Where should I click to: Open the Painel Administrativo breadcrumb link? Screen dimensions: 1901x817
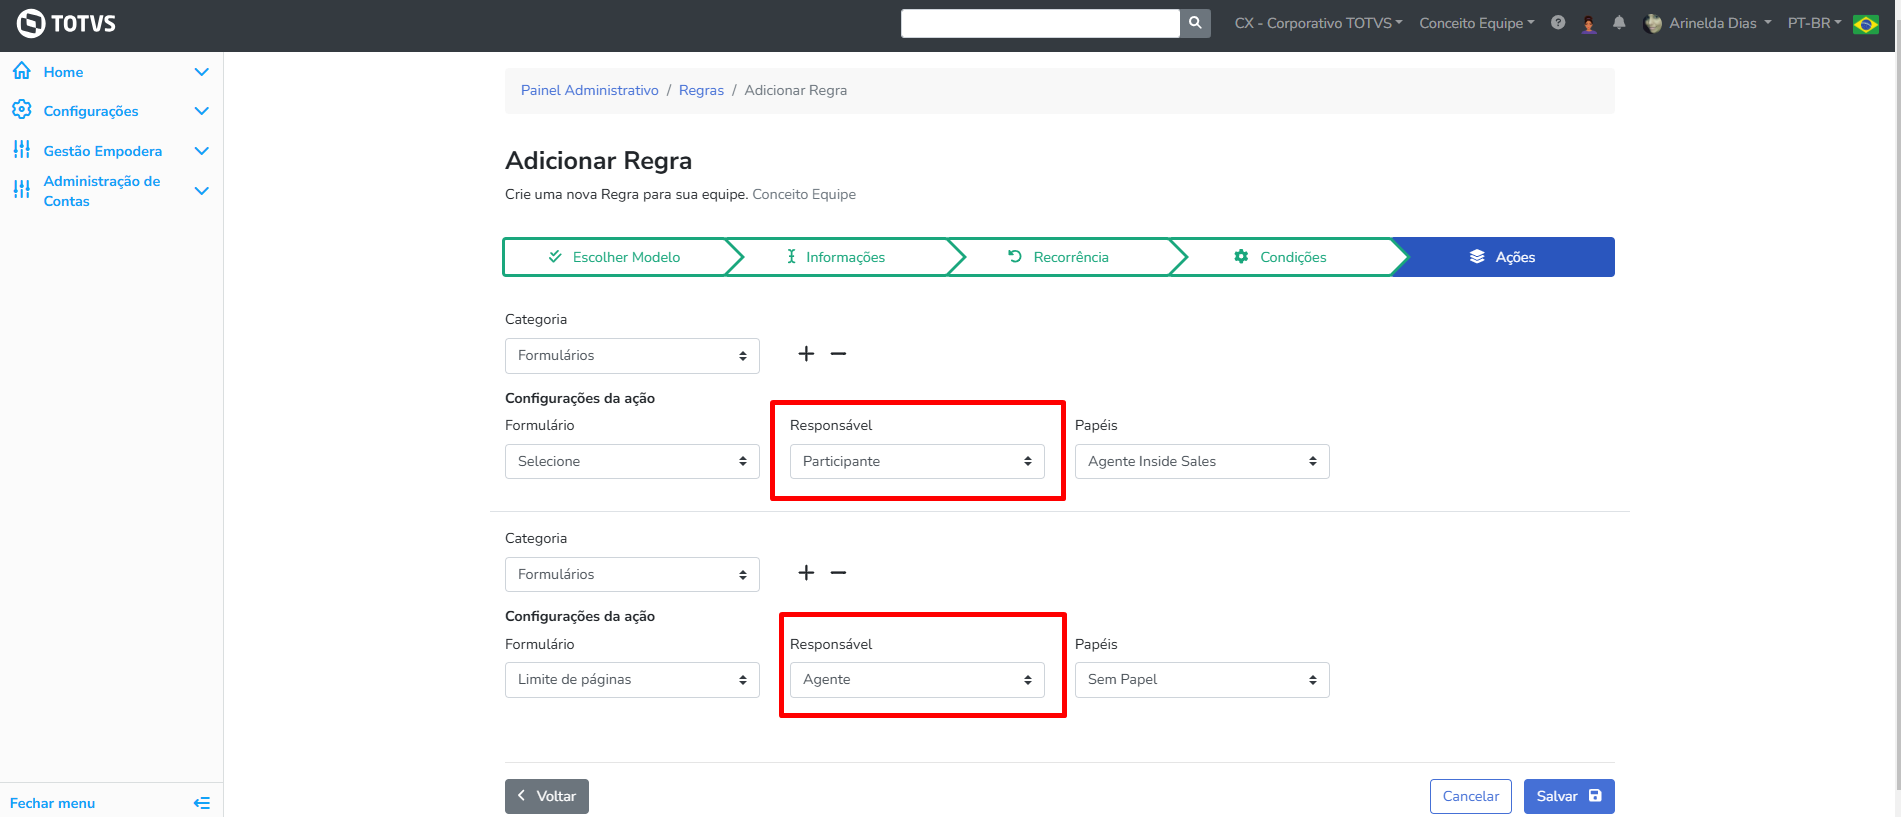(x=589, y=90)
